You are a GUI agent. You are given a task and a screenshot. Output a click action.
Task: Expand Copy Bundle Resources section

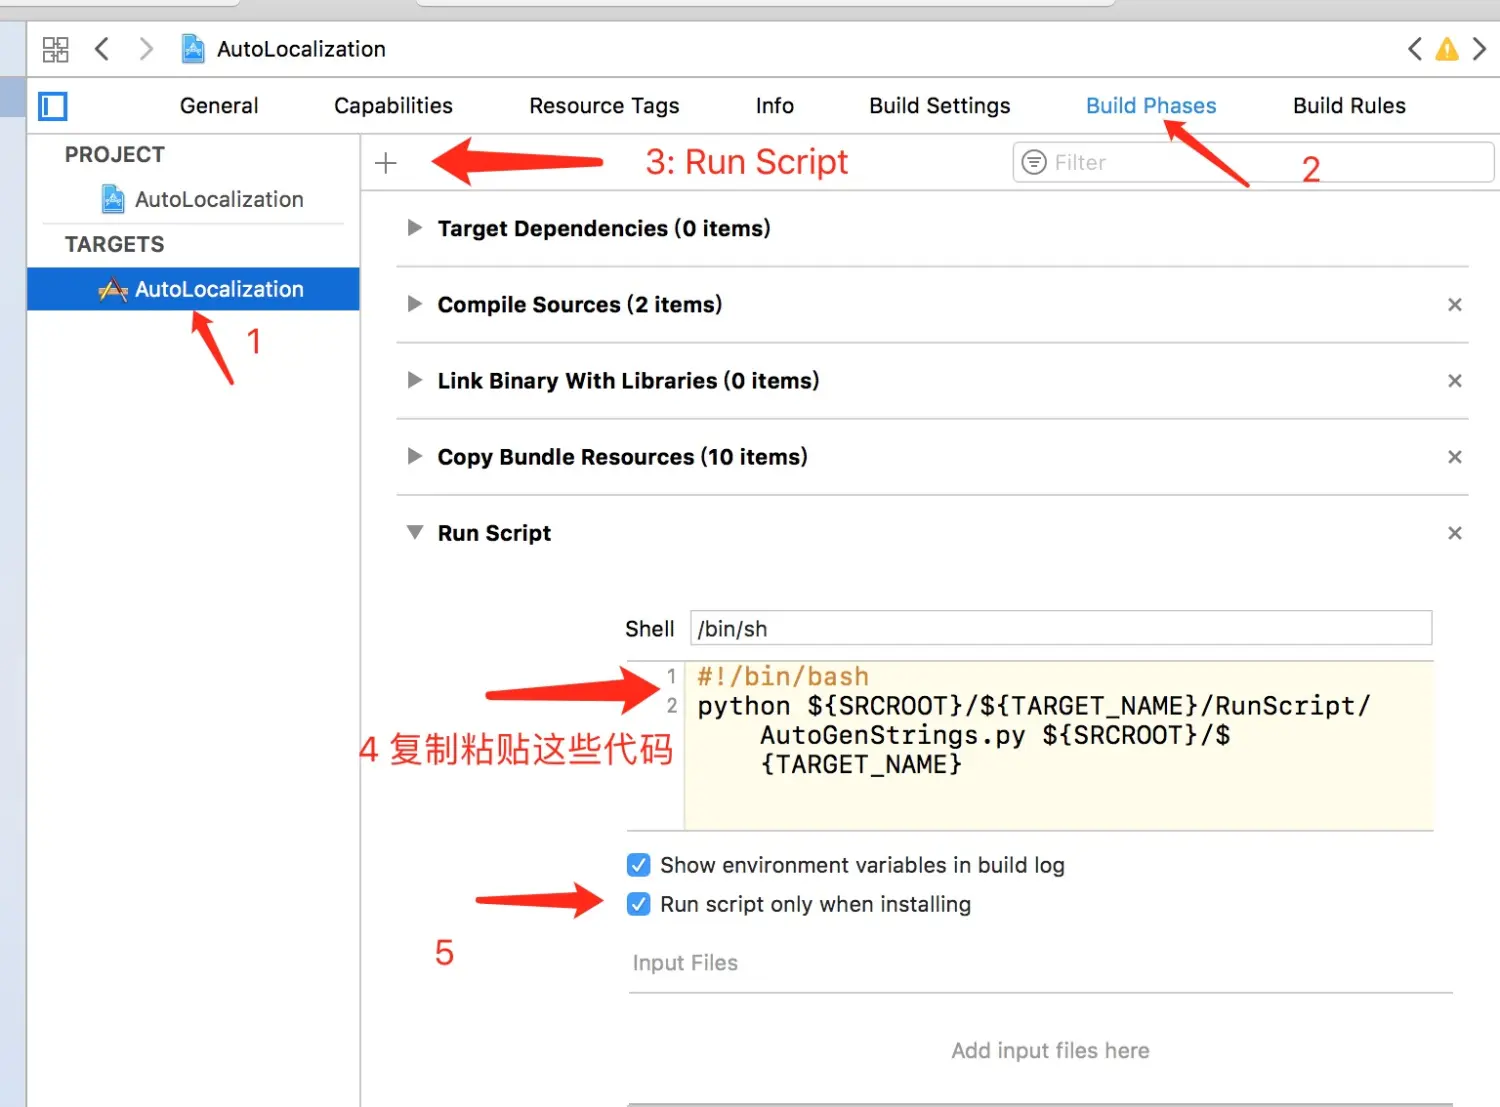pos(414,456)
